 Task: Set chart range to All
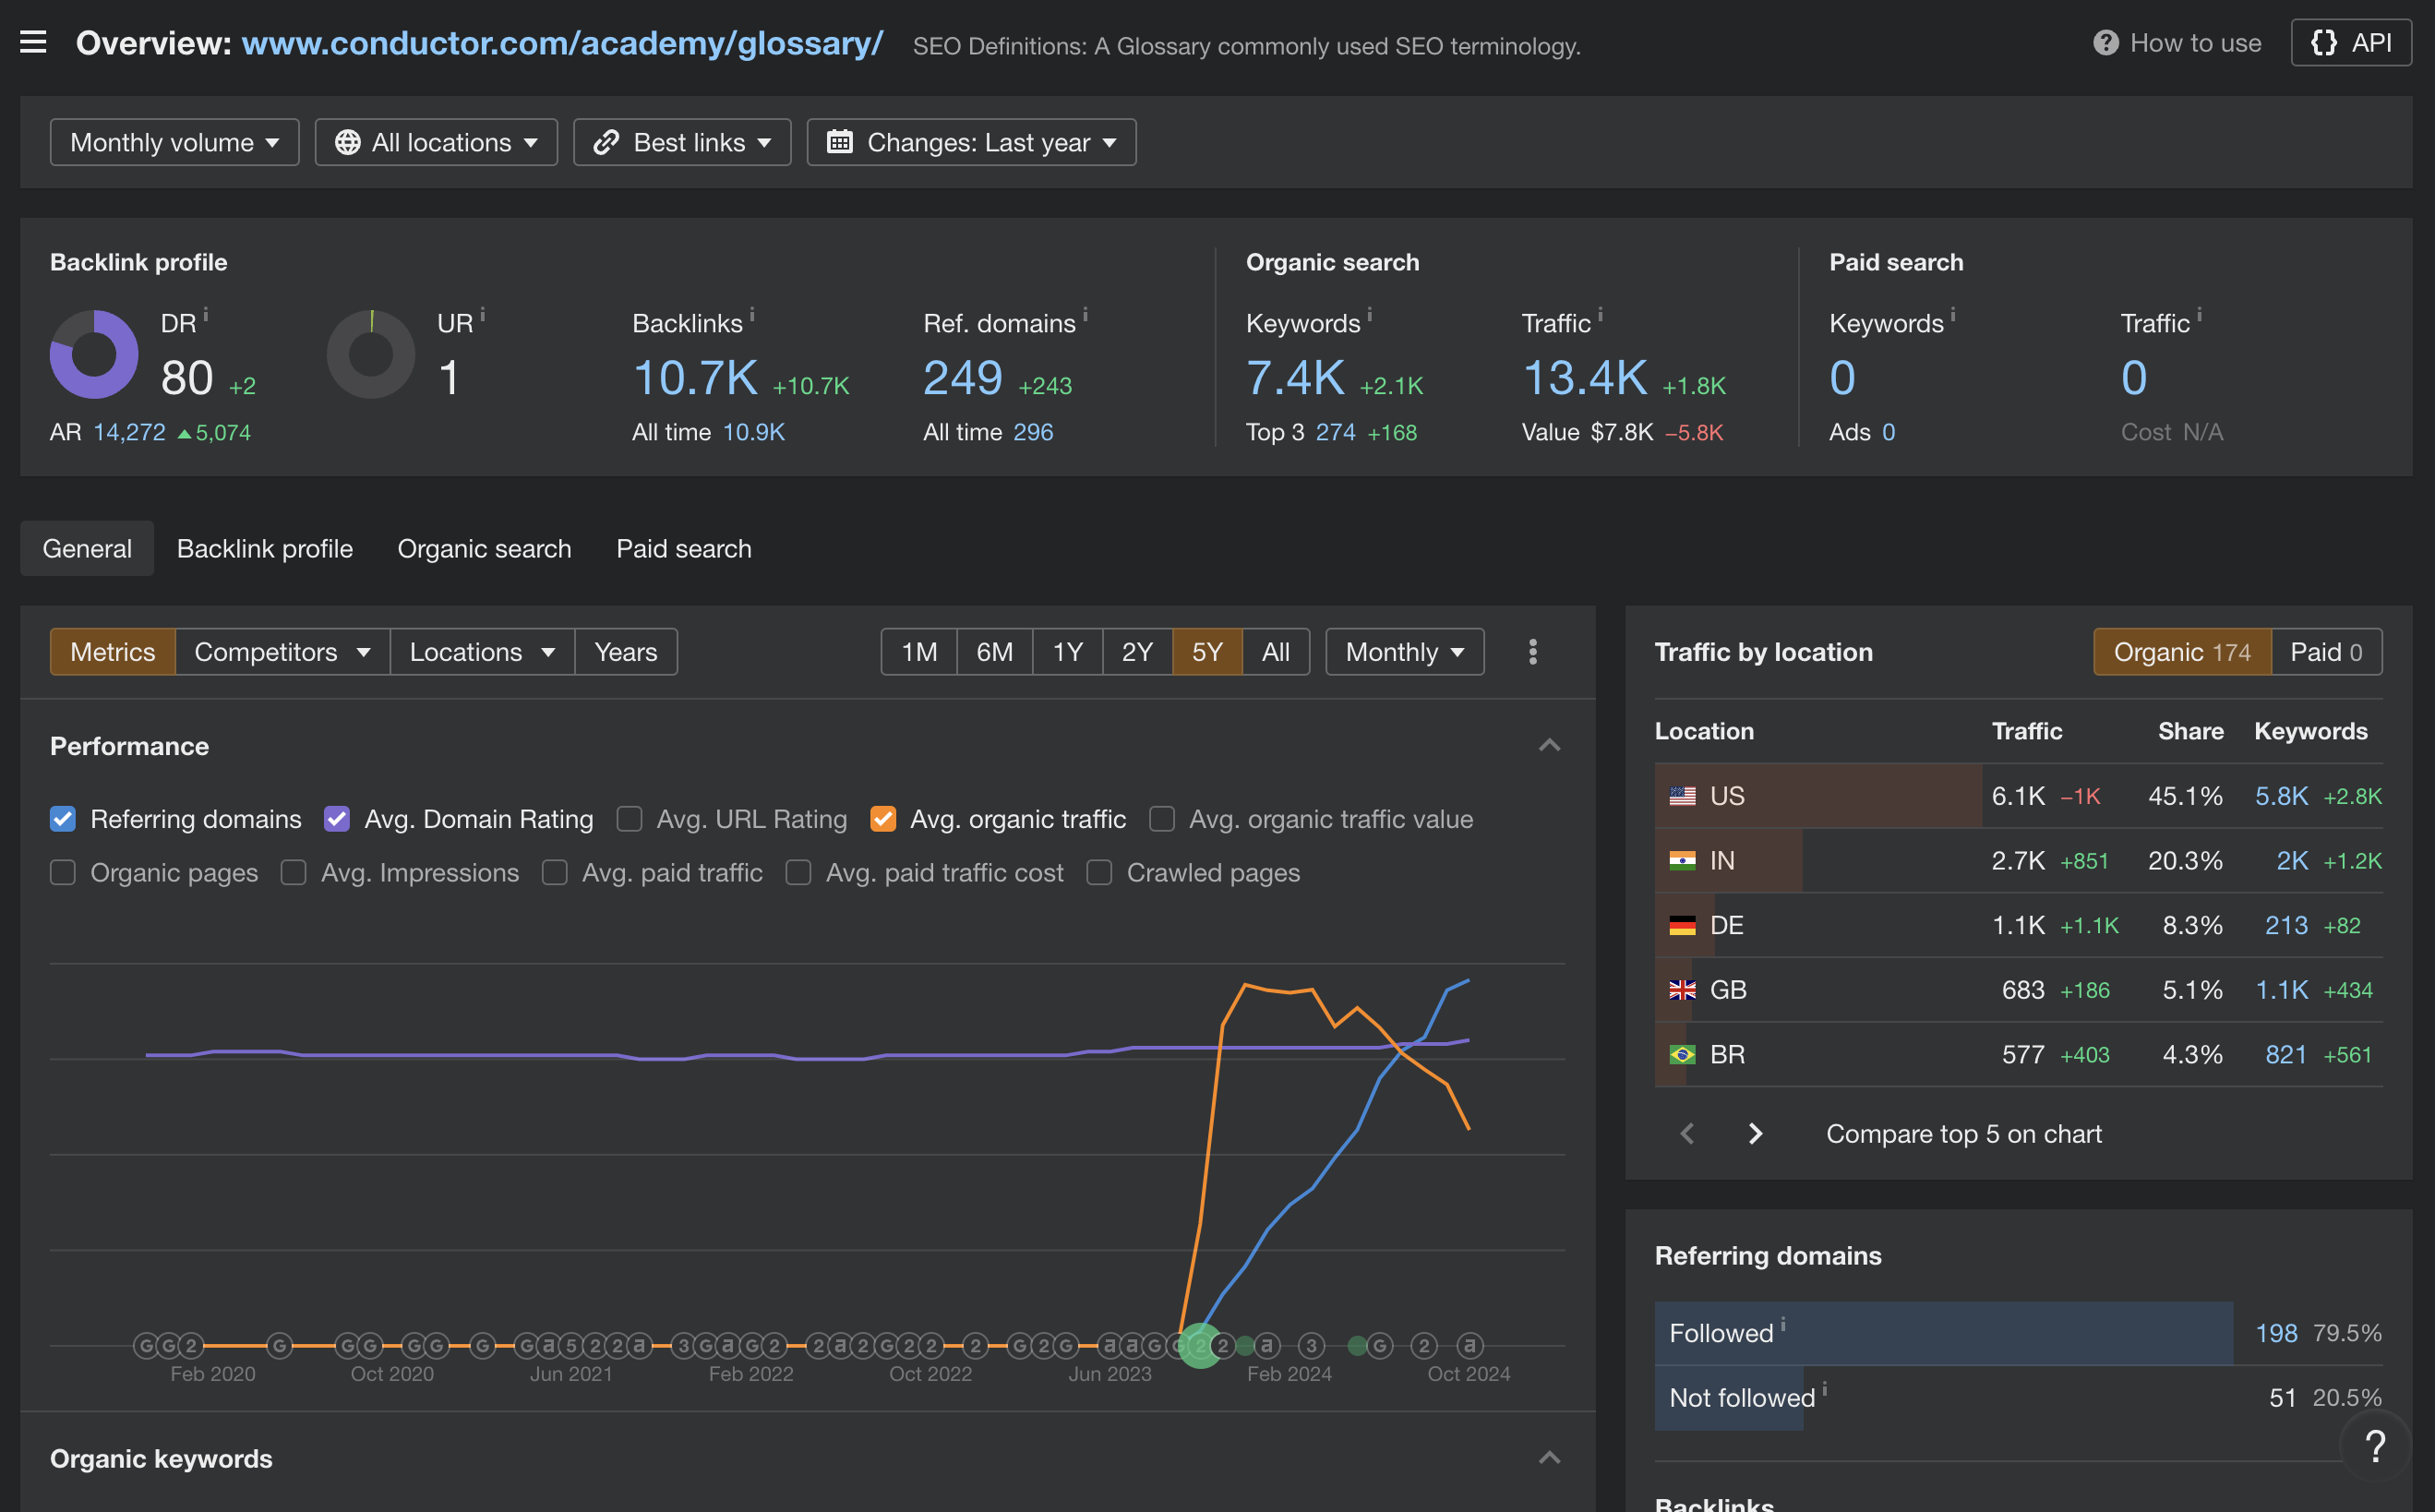1276,652
